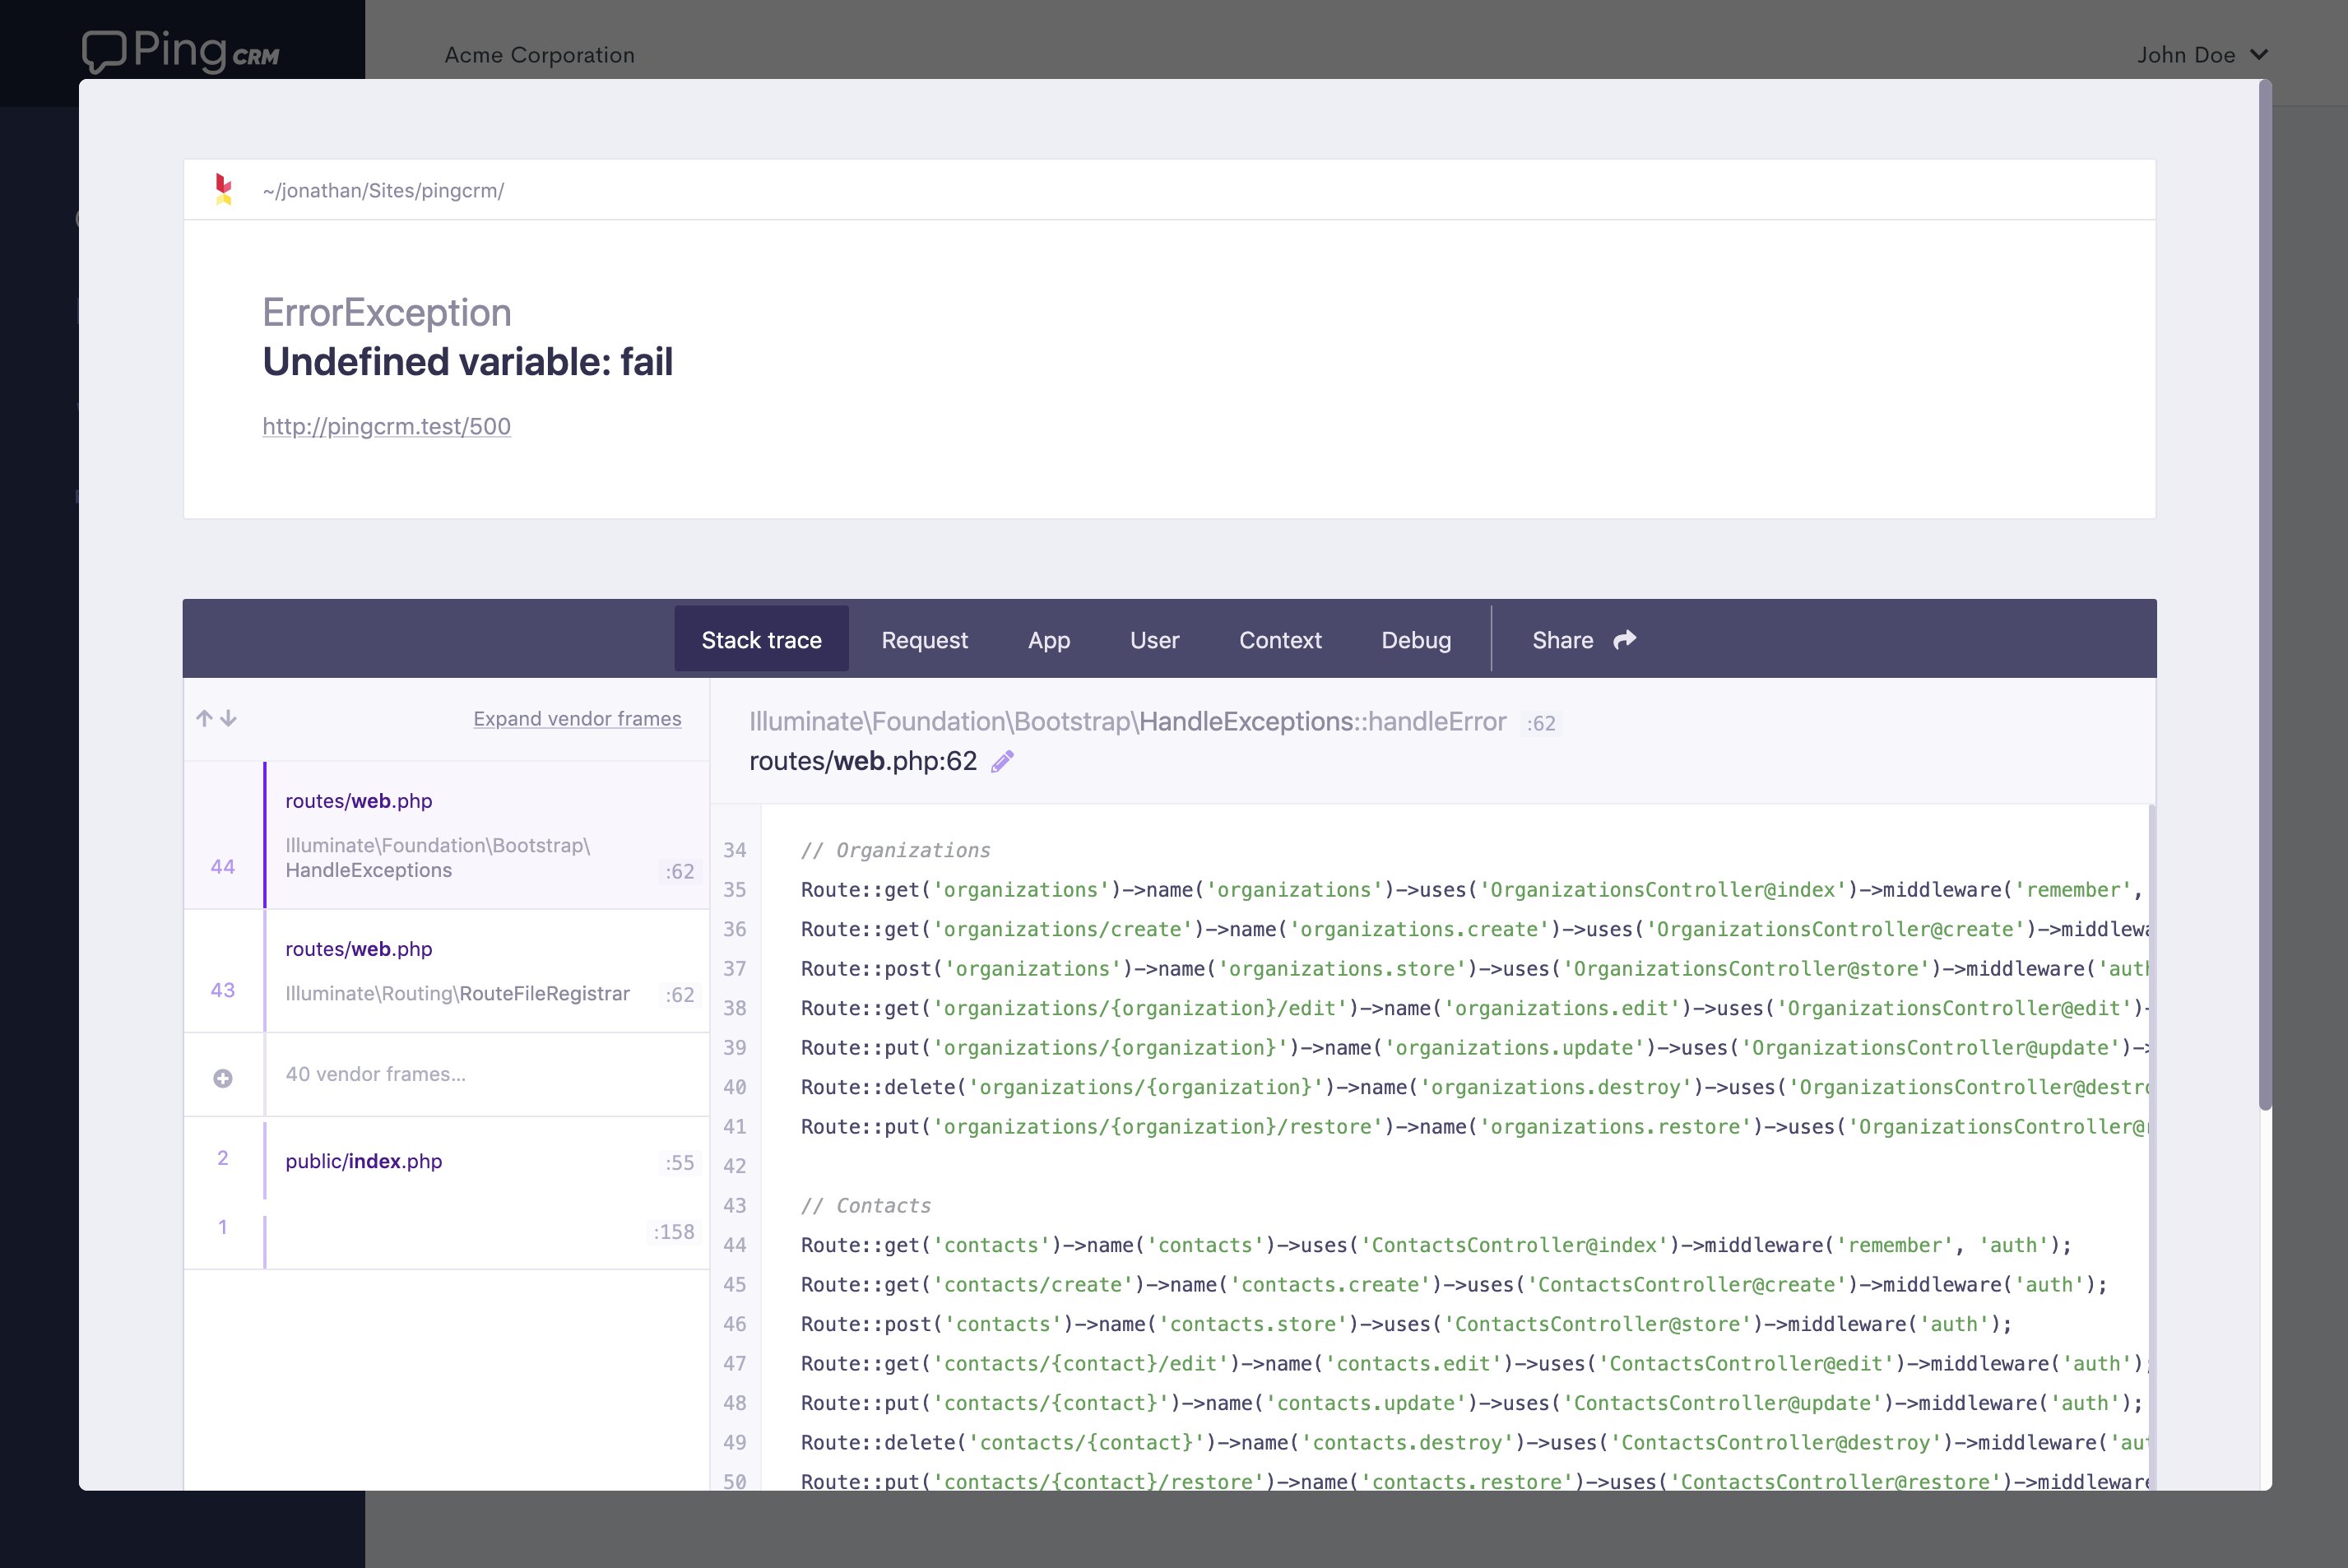Image resolution: width=2348 pixels, height=1568 pixels.
Task: Click the 'routes/web.php:62' file title
Action: (862, 761)
